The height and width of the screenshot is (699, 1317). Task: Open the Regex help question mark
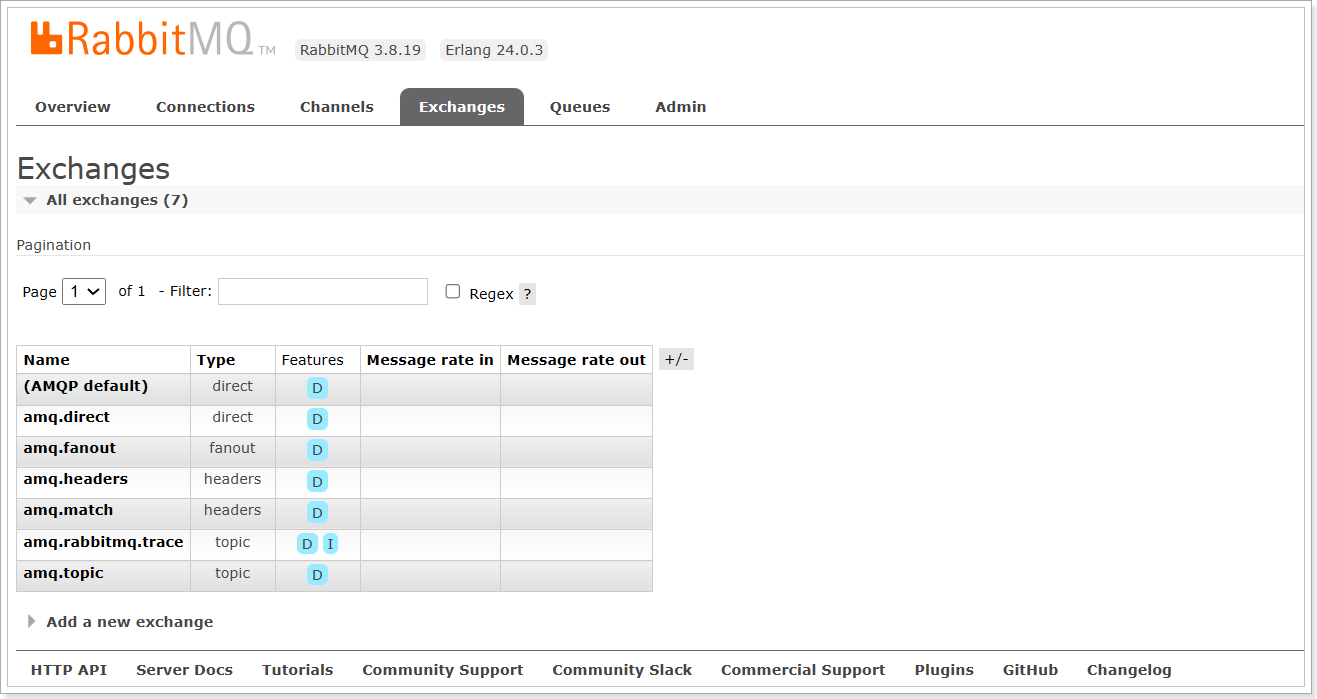click(527, 294)
